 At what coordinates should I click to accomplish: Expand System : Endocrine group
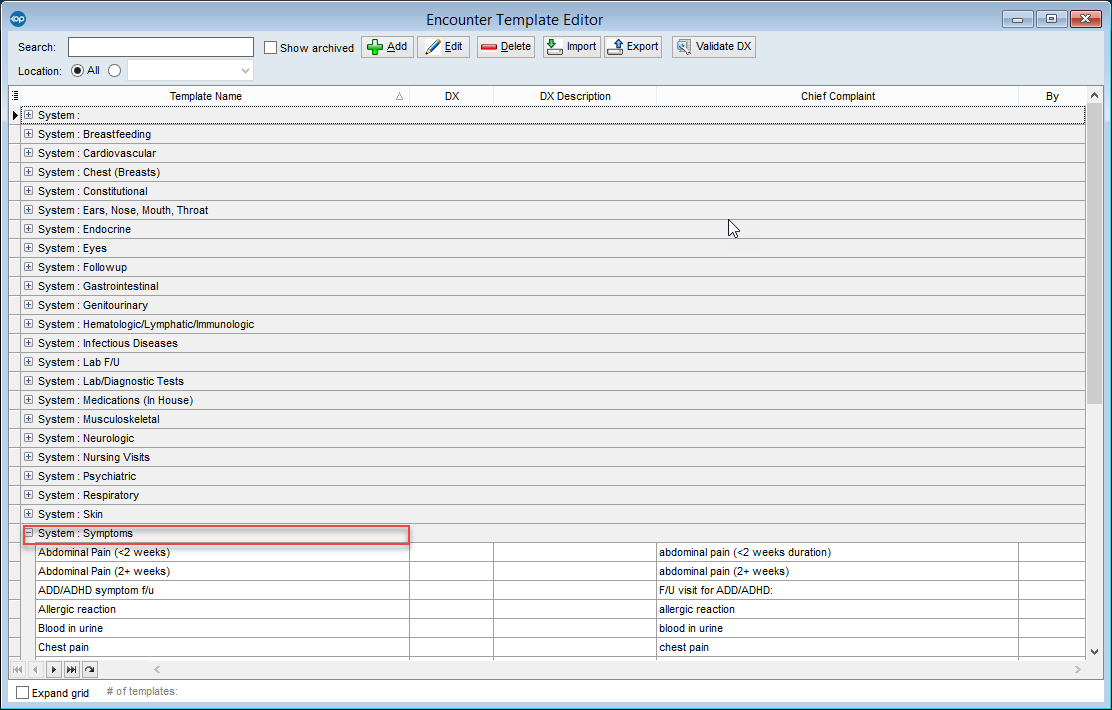[28, 228]
